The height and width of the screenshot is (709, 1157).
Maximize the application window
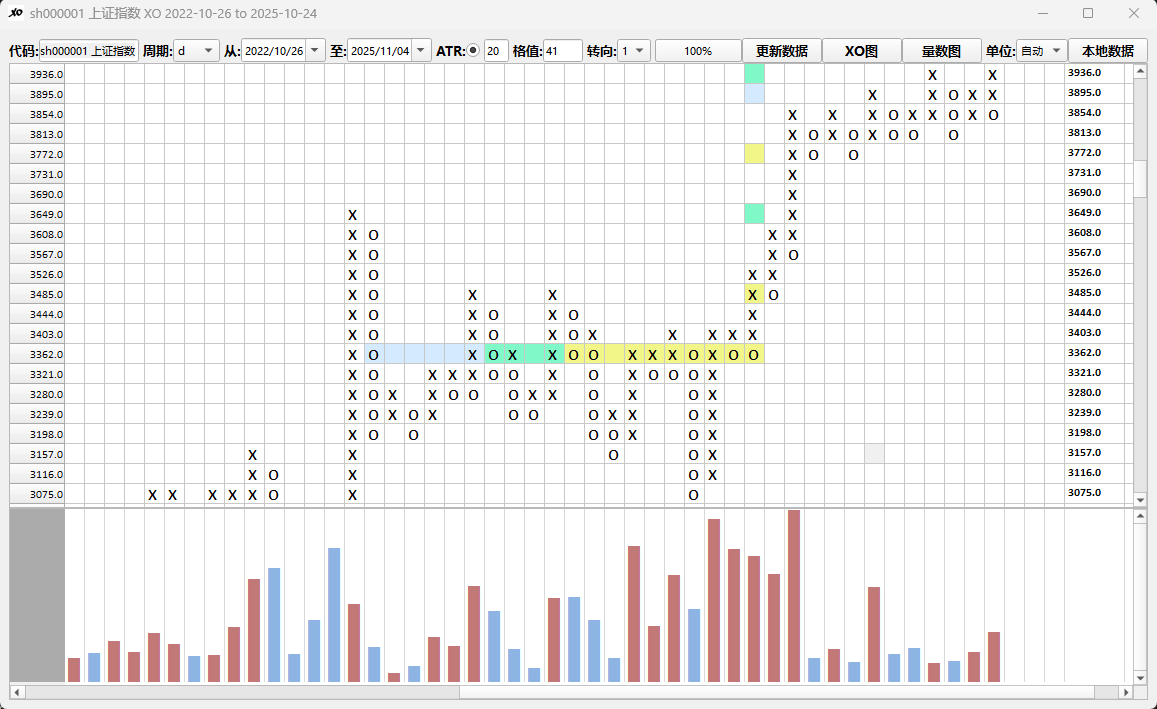tap(1088, 13)
